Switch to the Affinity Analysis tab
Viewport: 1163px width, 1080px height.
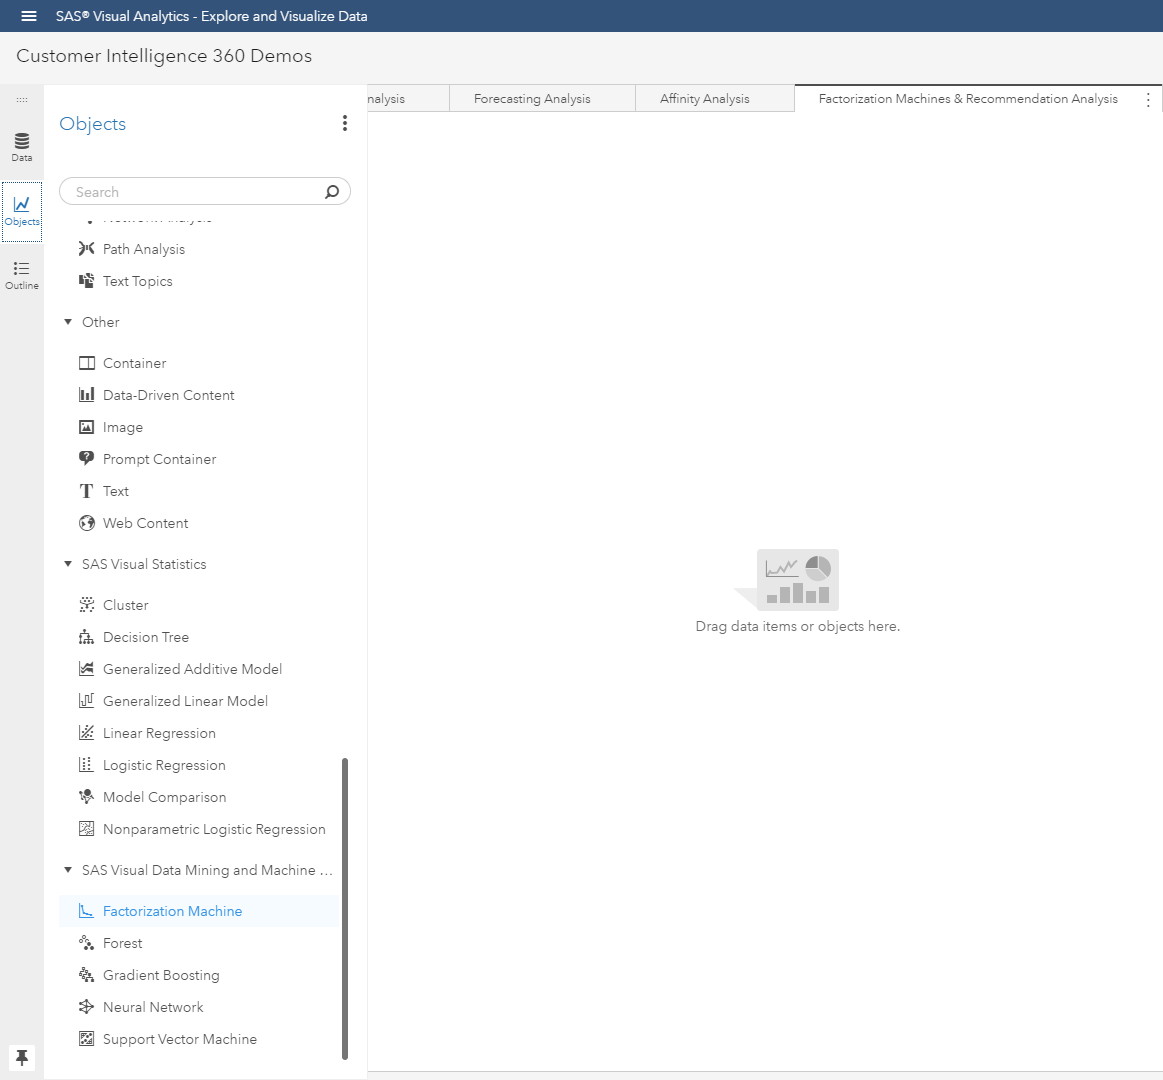tap(704, 99)
